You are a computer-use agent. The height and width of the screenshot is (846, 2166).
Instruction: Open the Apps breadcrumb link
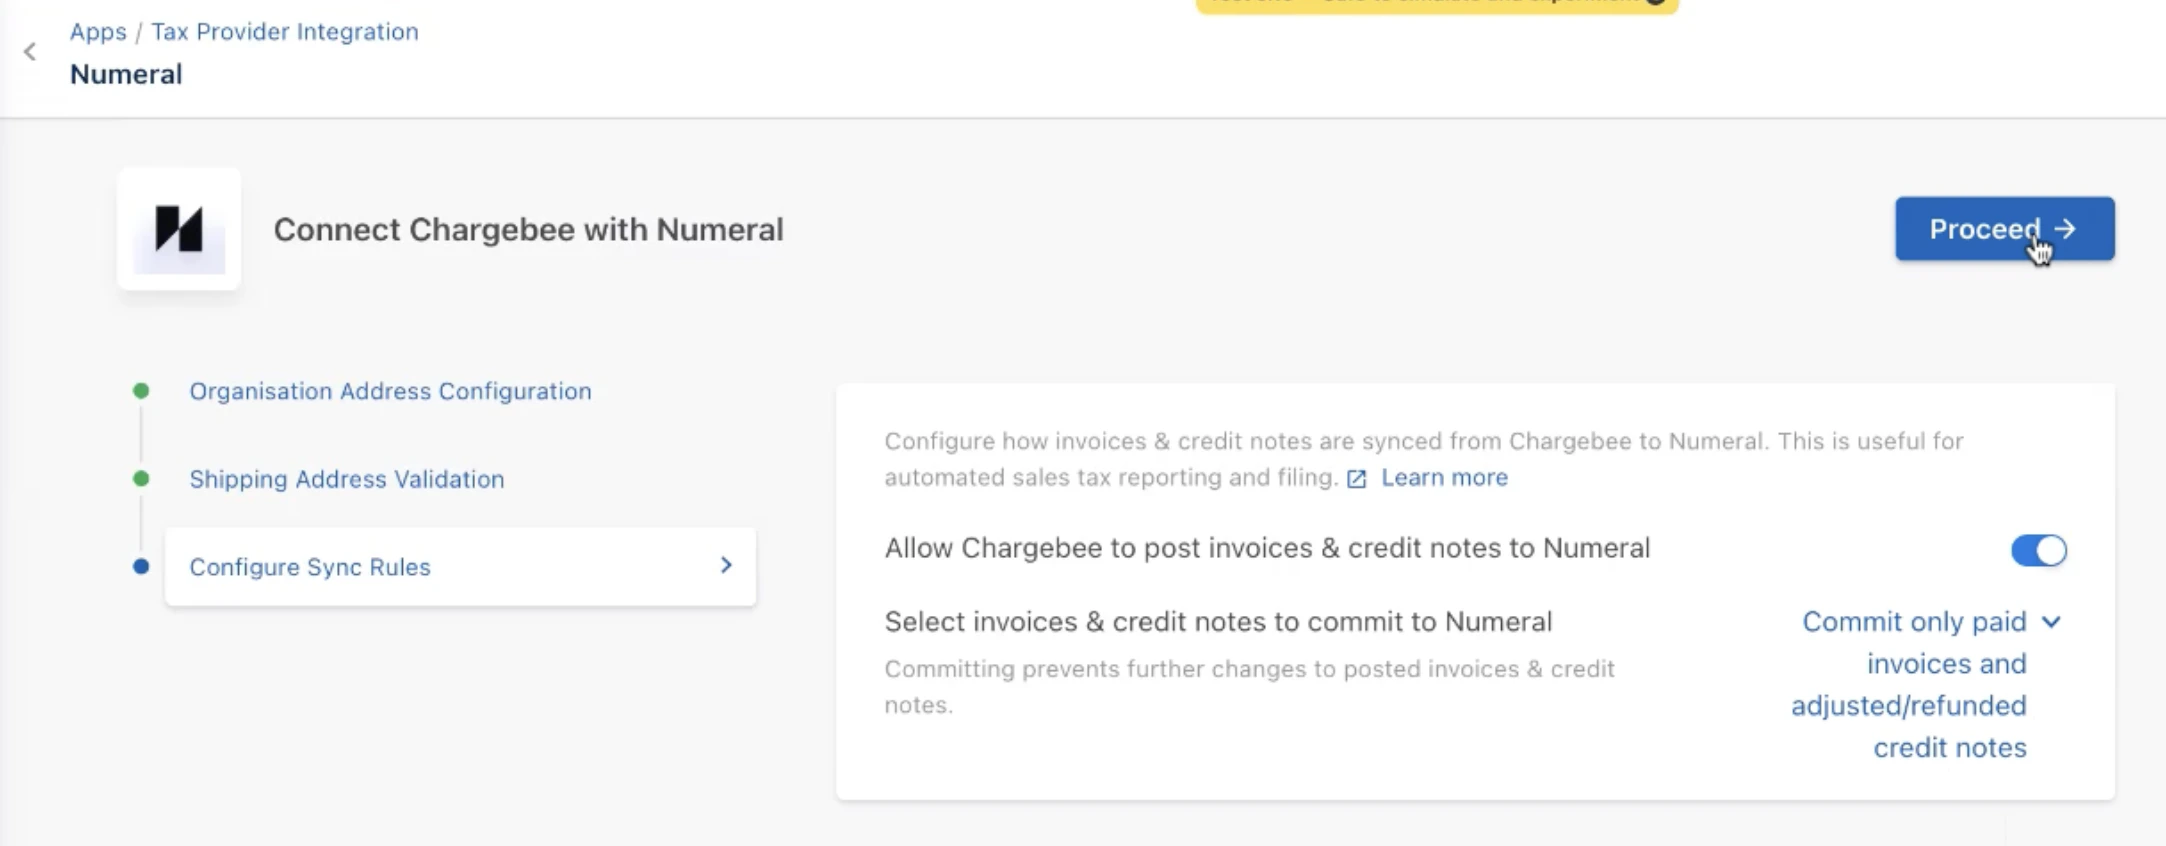(98, 32)
